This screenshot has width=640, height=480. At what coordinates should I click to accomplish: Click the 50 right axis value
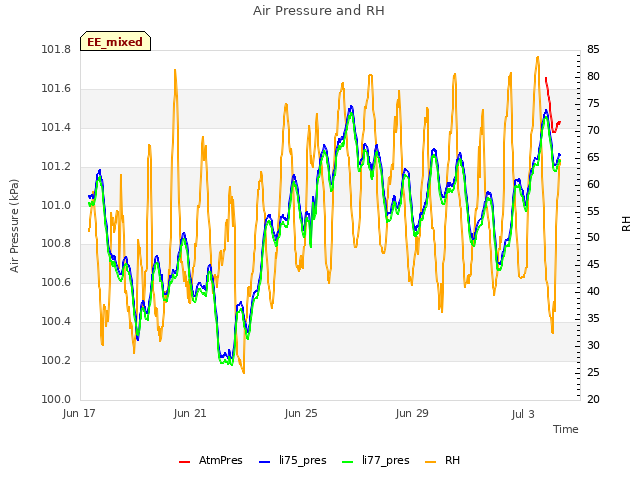593,238
